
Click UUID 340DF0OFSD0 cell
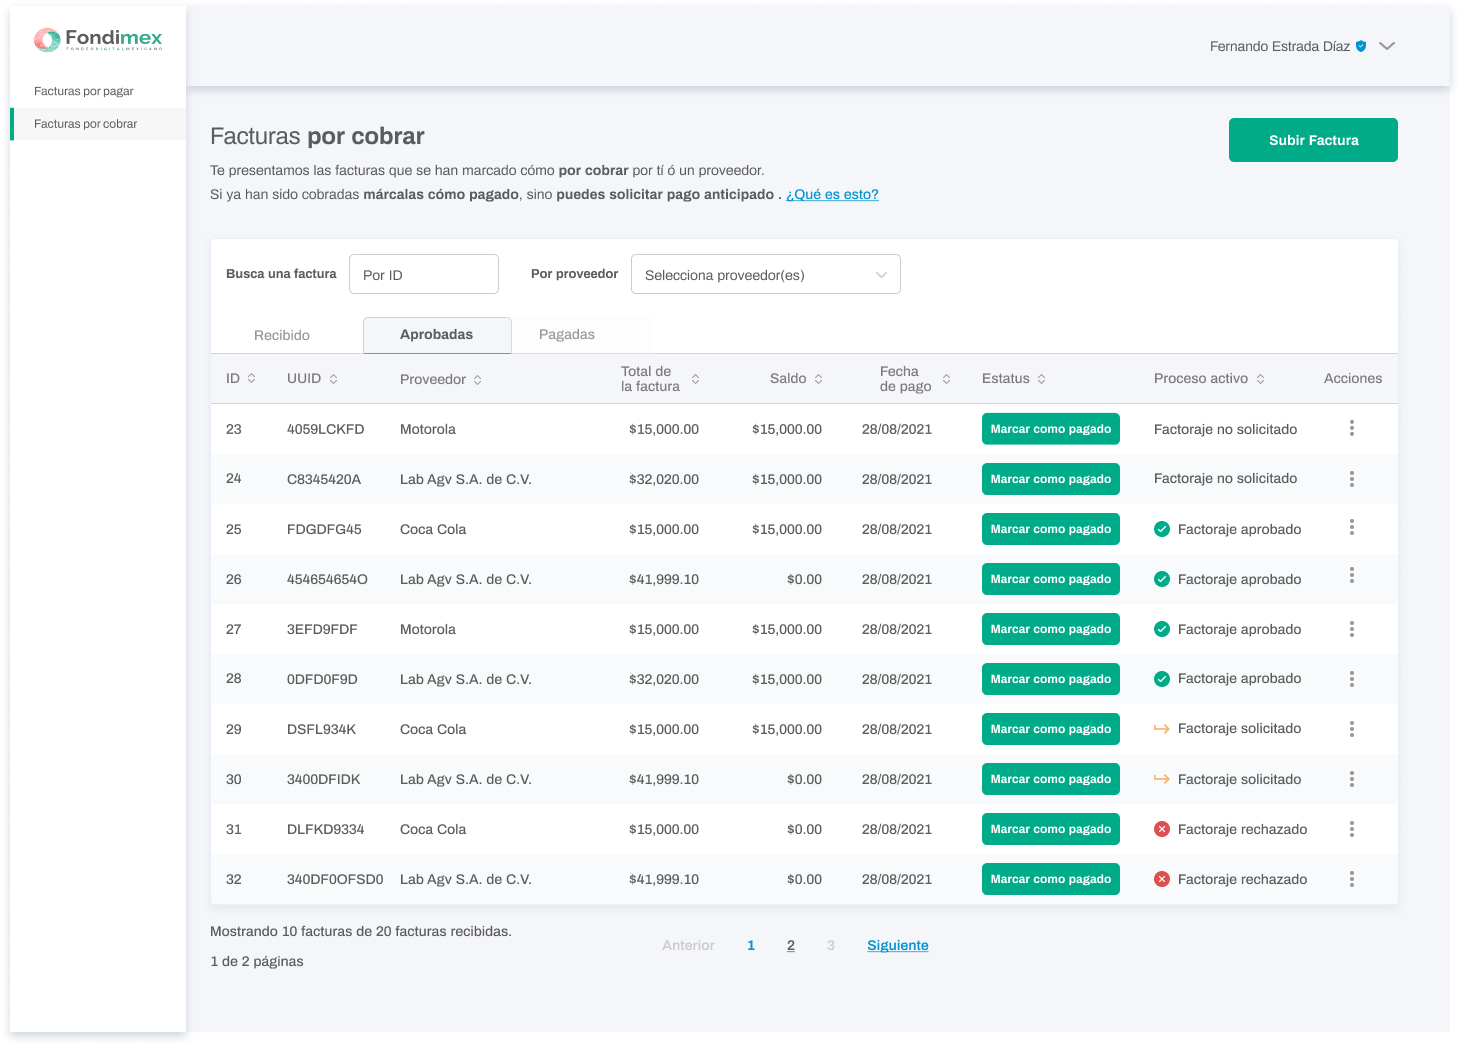pyautogui.click(x=335, y=879)
